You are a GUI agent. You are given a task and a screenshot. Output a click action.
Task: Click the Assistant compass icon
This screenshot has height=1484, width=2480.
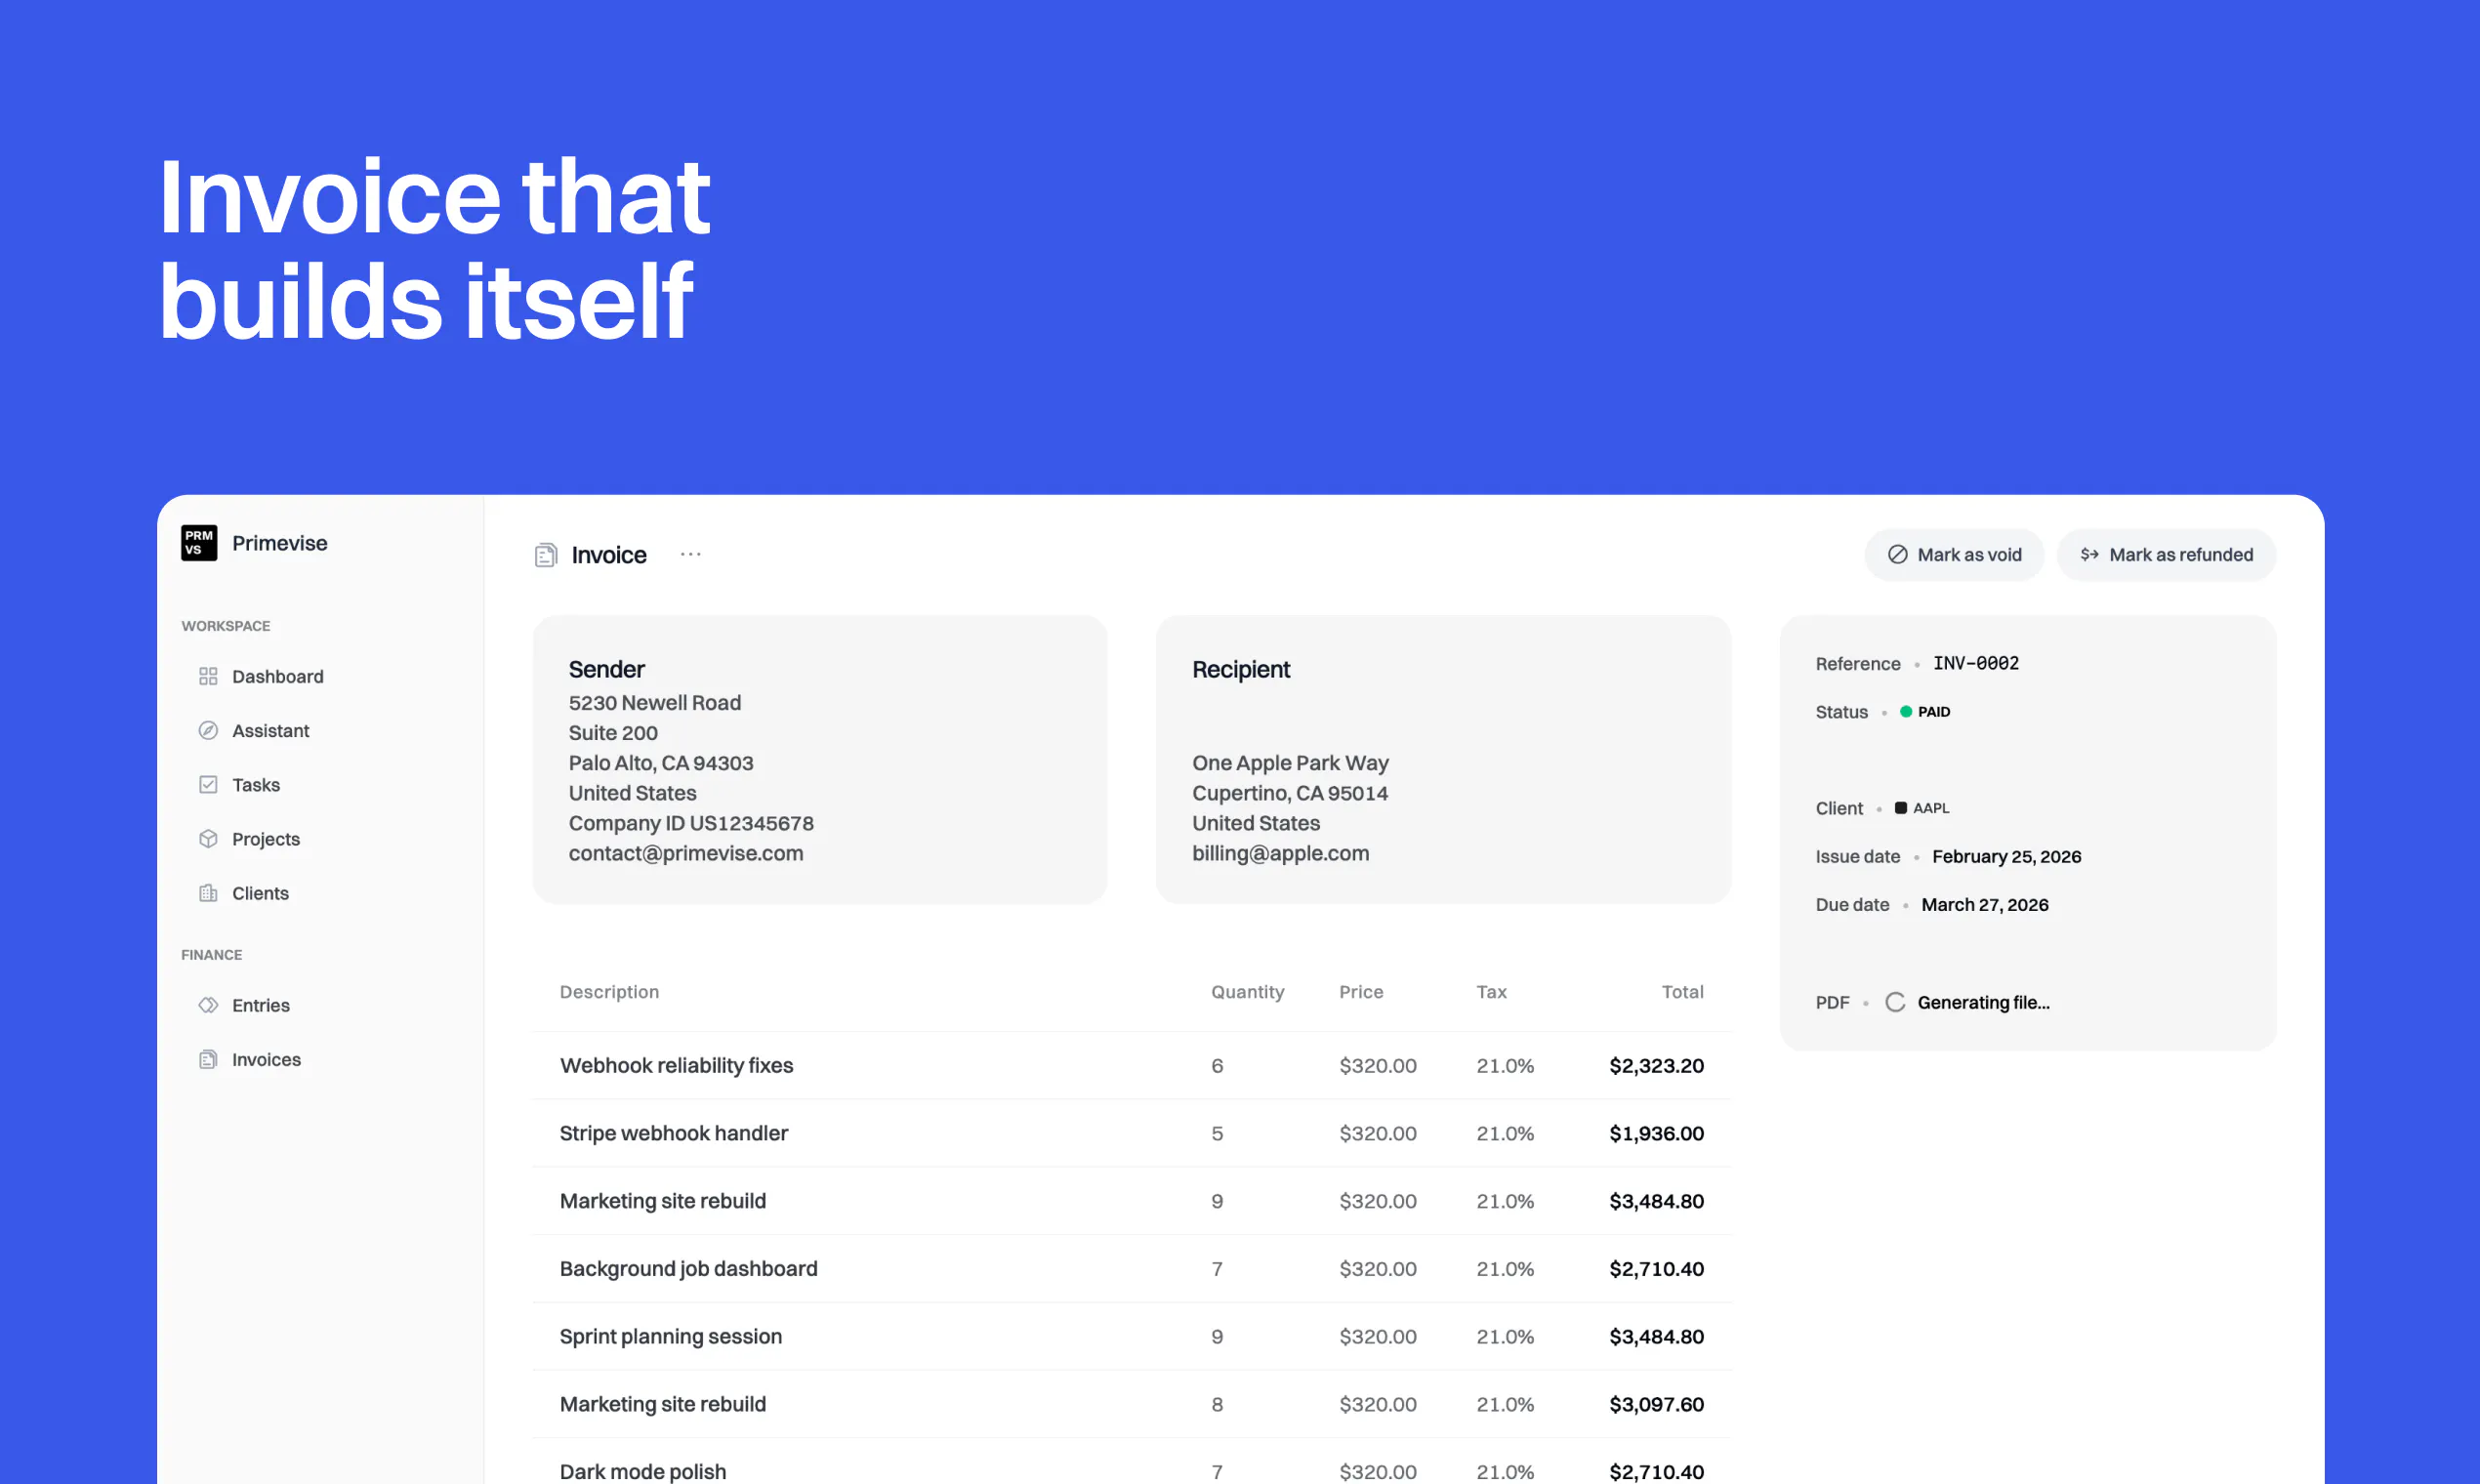pyautogui.click(x=208, y=731)
